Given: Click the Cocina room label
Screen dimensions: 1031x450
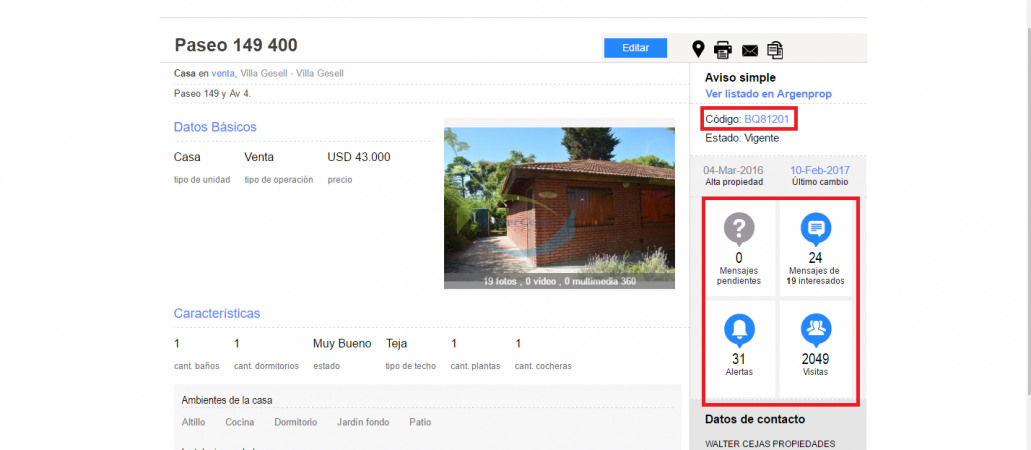Looking at the screenshot, I should [x=239, y=422].
